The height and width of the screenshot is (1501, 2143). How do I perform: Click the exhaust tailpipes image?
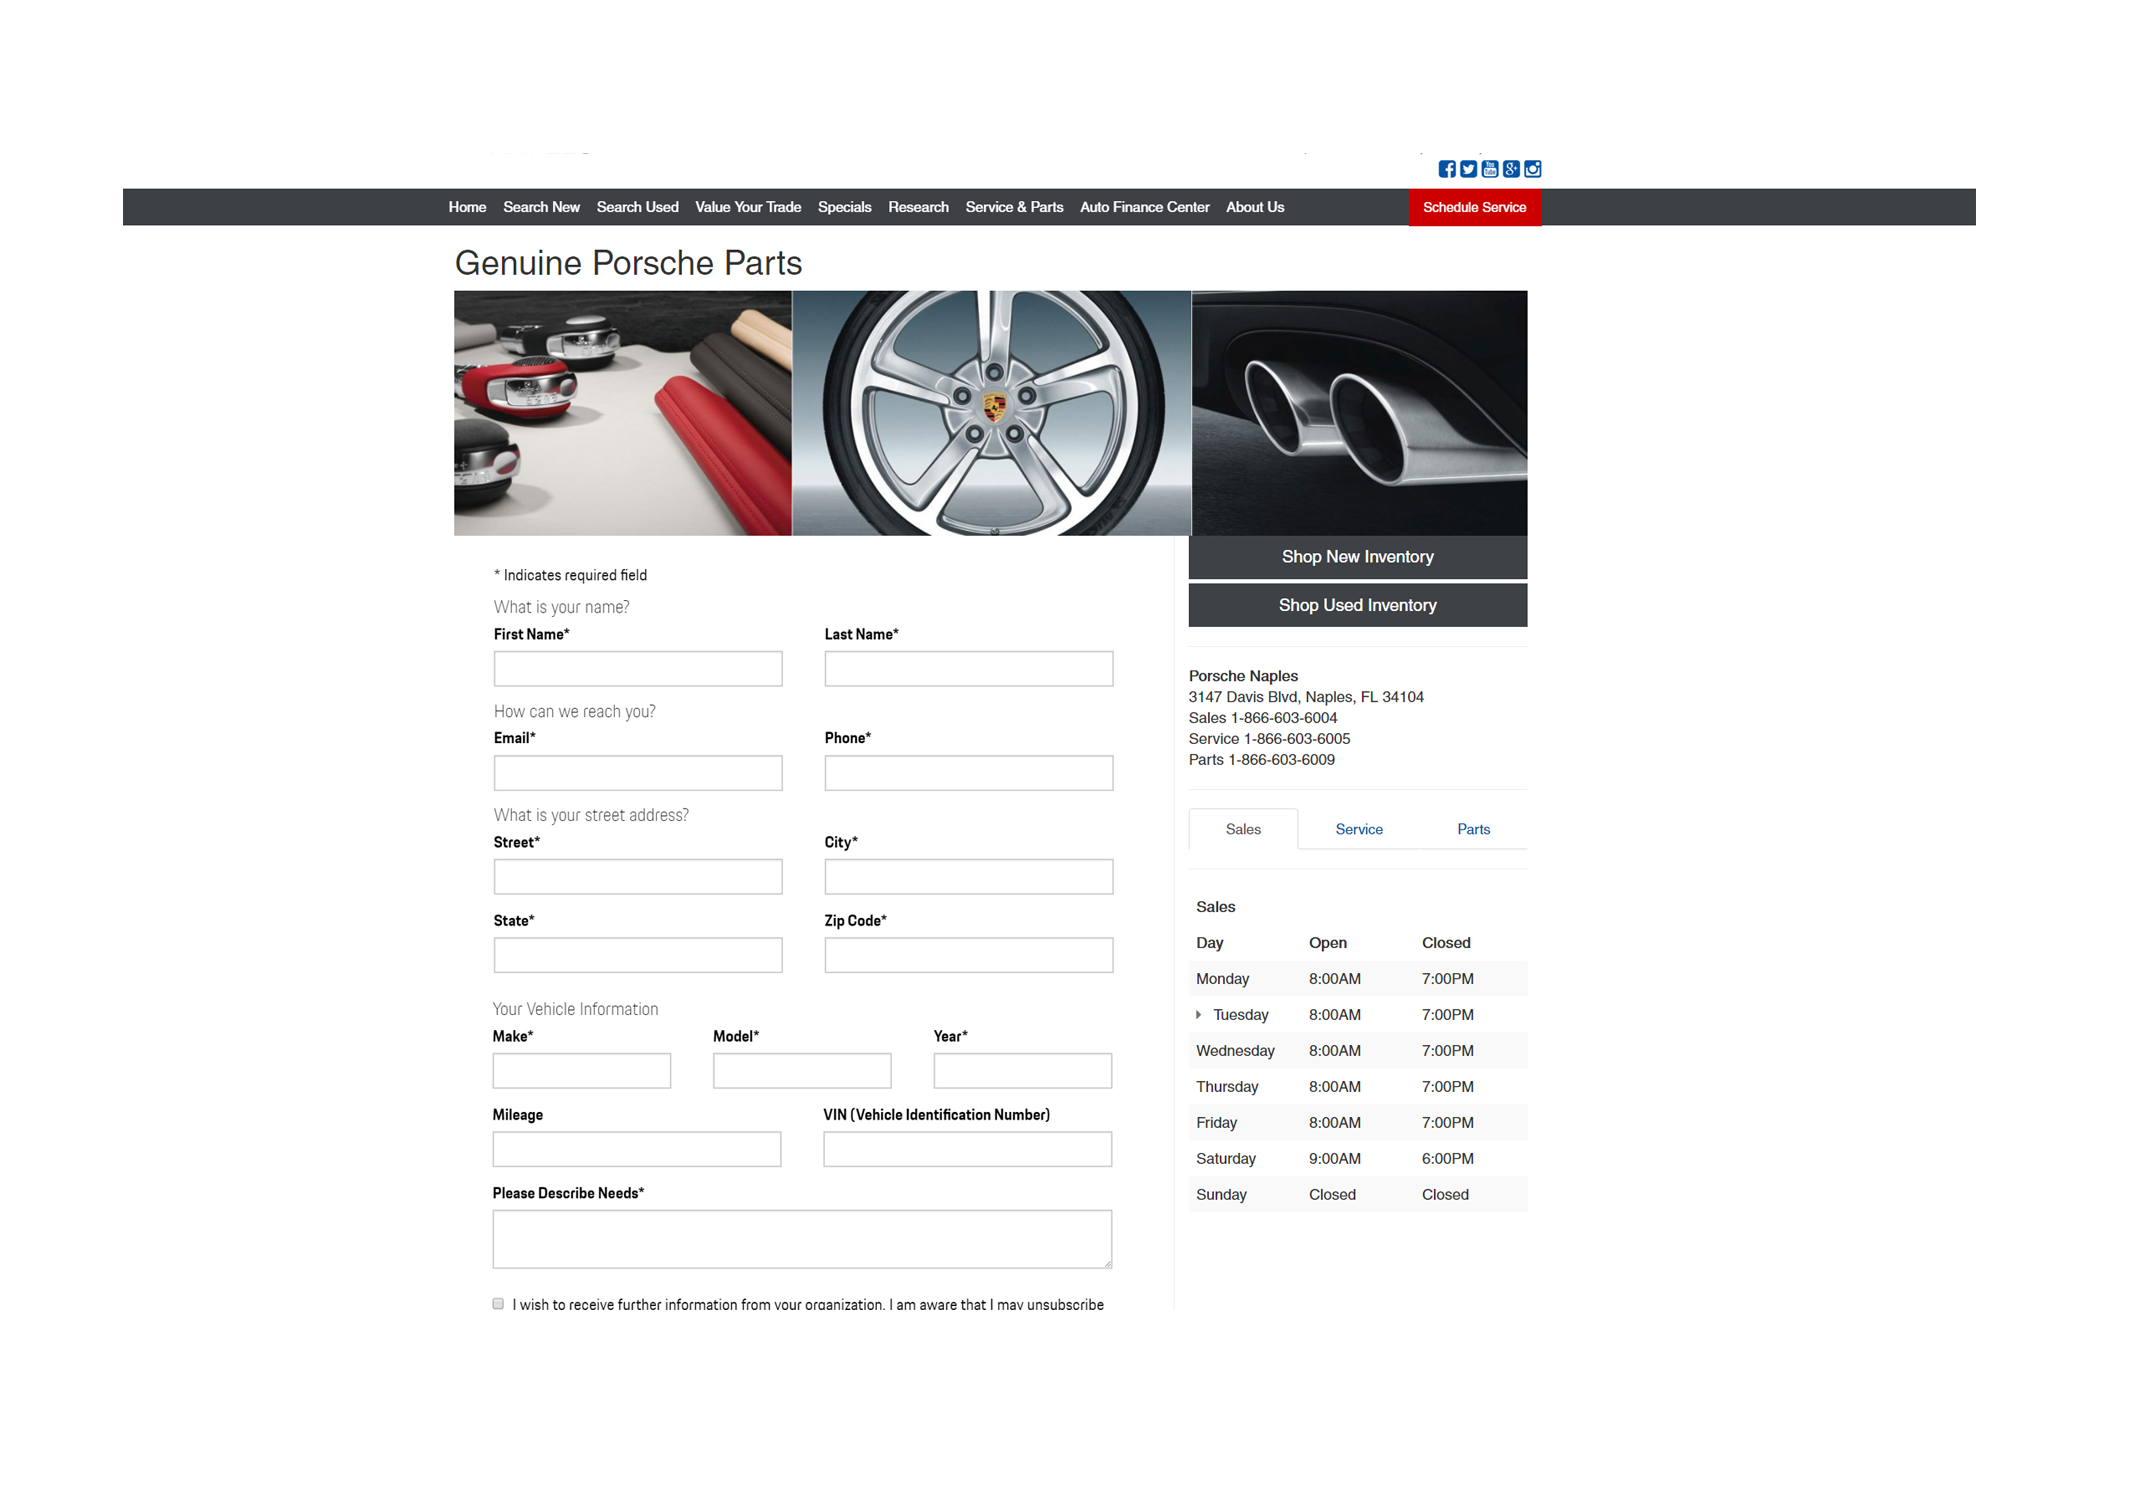(x=1359, y=413)
